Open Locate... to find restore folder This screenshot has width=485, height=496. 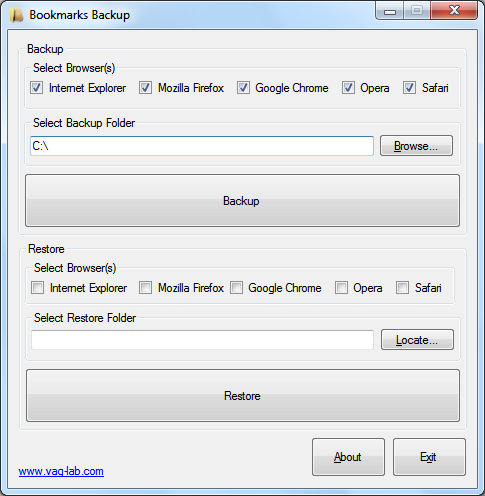point(417,340)
